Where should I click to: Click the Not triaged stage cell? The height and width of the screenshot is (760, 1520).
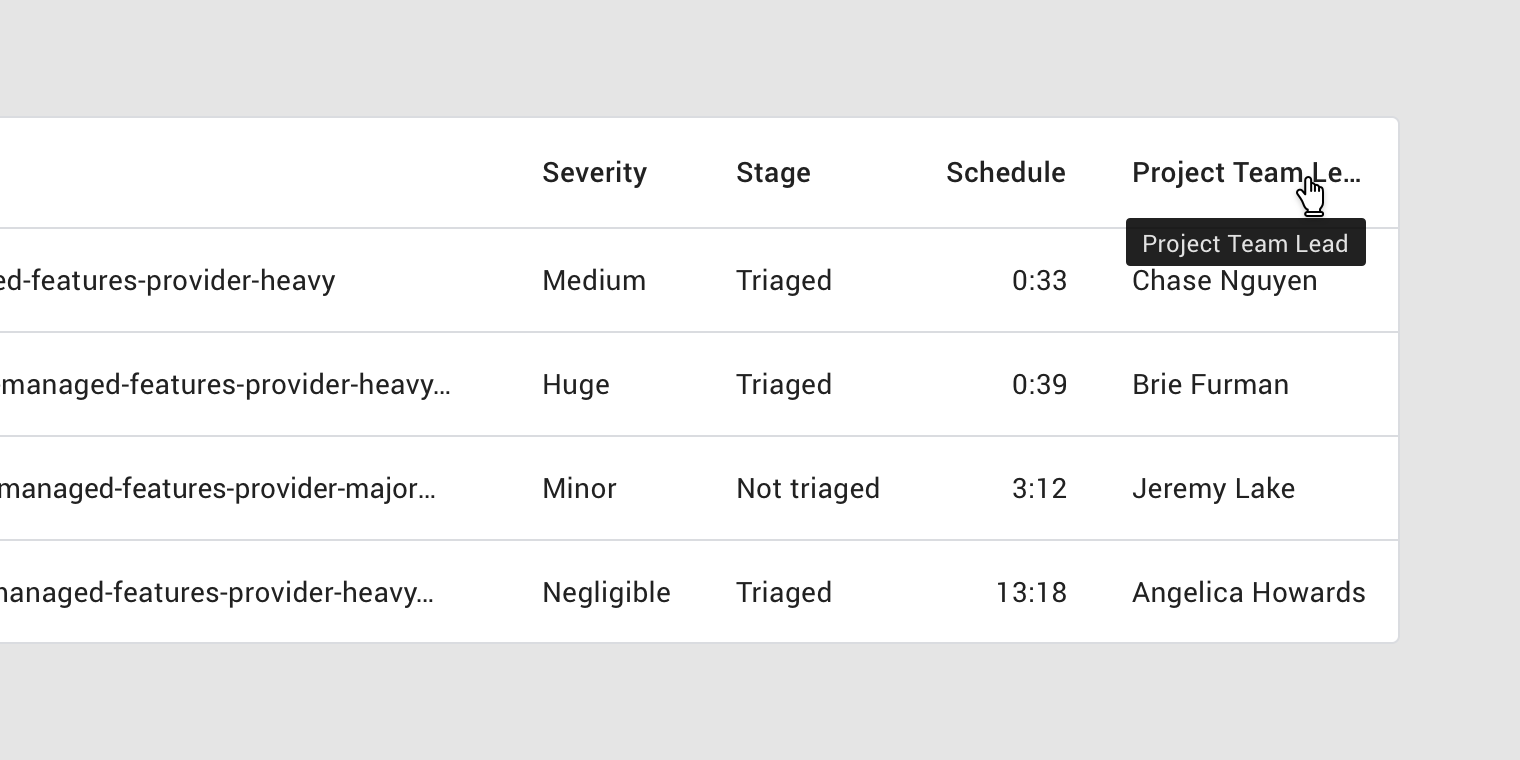click(x=808, y=489)
